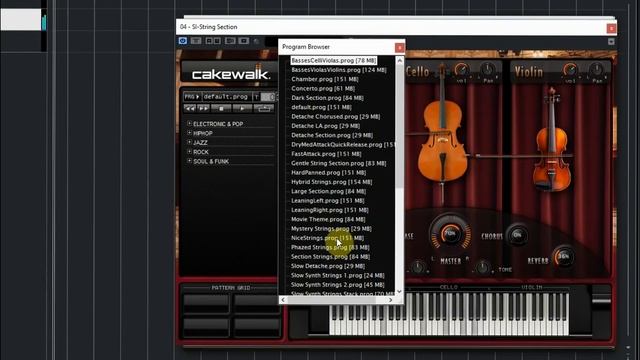Select Slow Synth Strings 2.prog
640x360 pixels.
(338, 285)
